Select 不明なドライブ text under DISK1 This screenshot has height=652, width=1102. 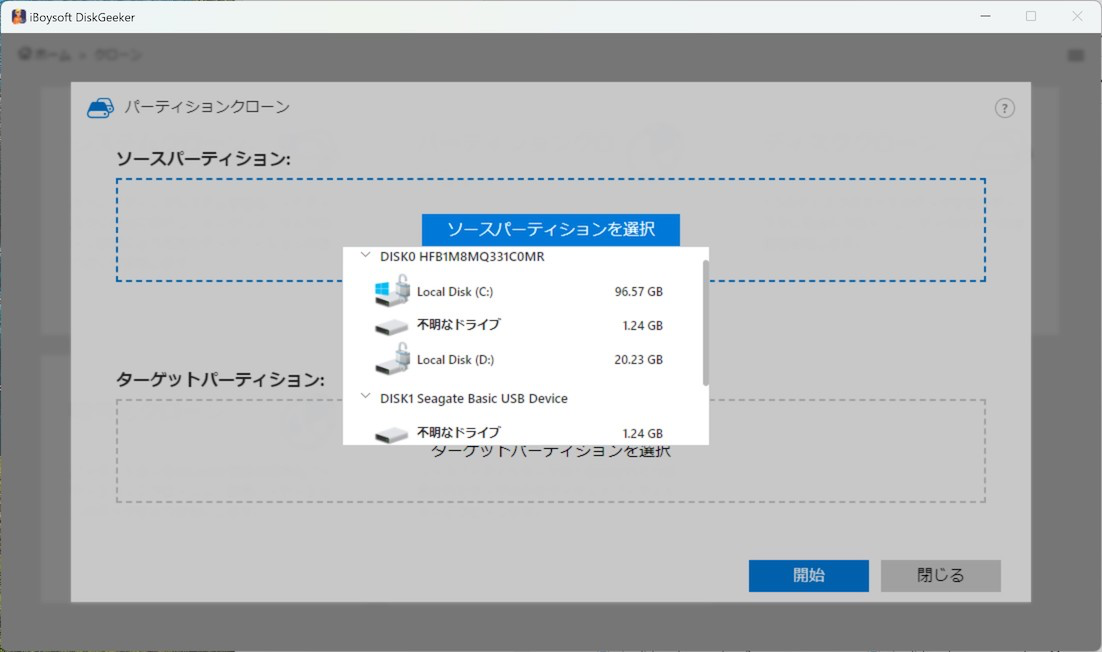[458, 433]
